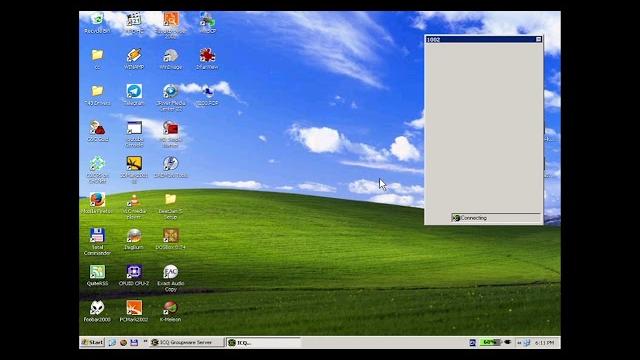Click the system clock showing 6:11 PM

coord(544,342)
